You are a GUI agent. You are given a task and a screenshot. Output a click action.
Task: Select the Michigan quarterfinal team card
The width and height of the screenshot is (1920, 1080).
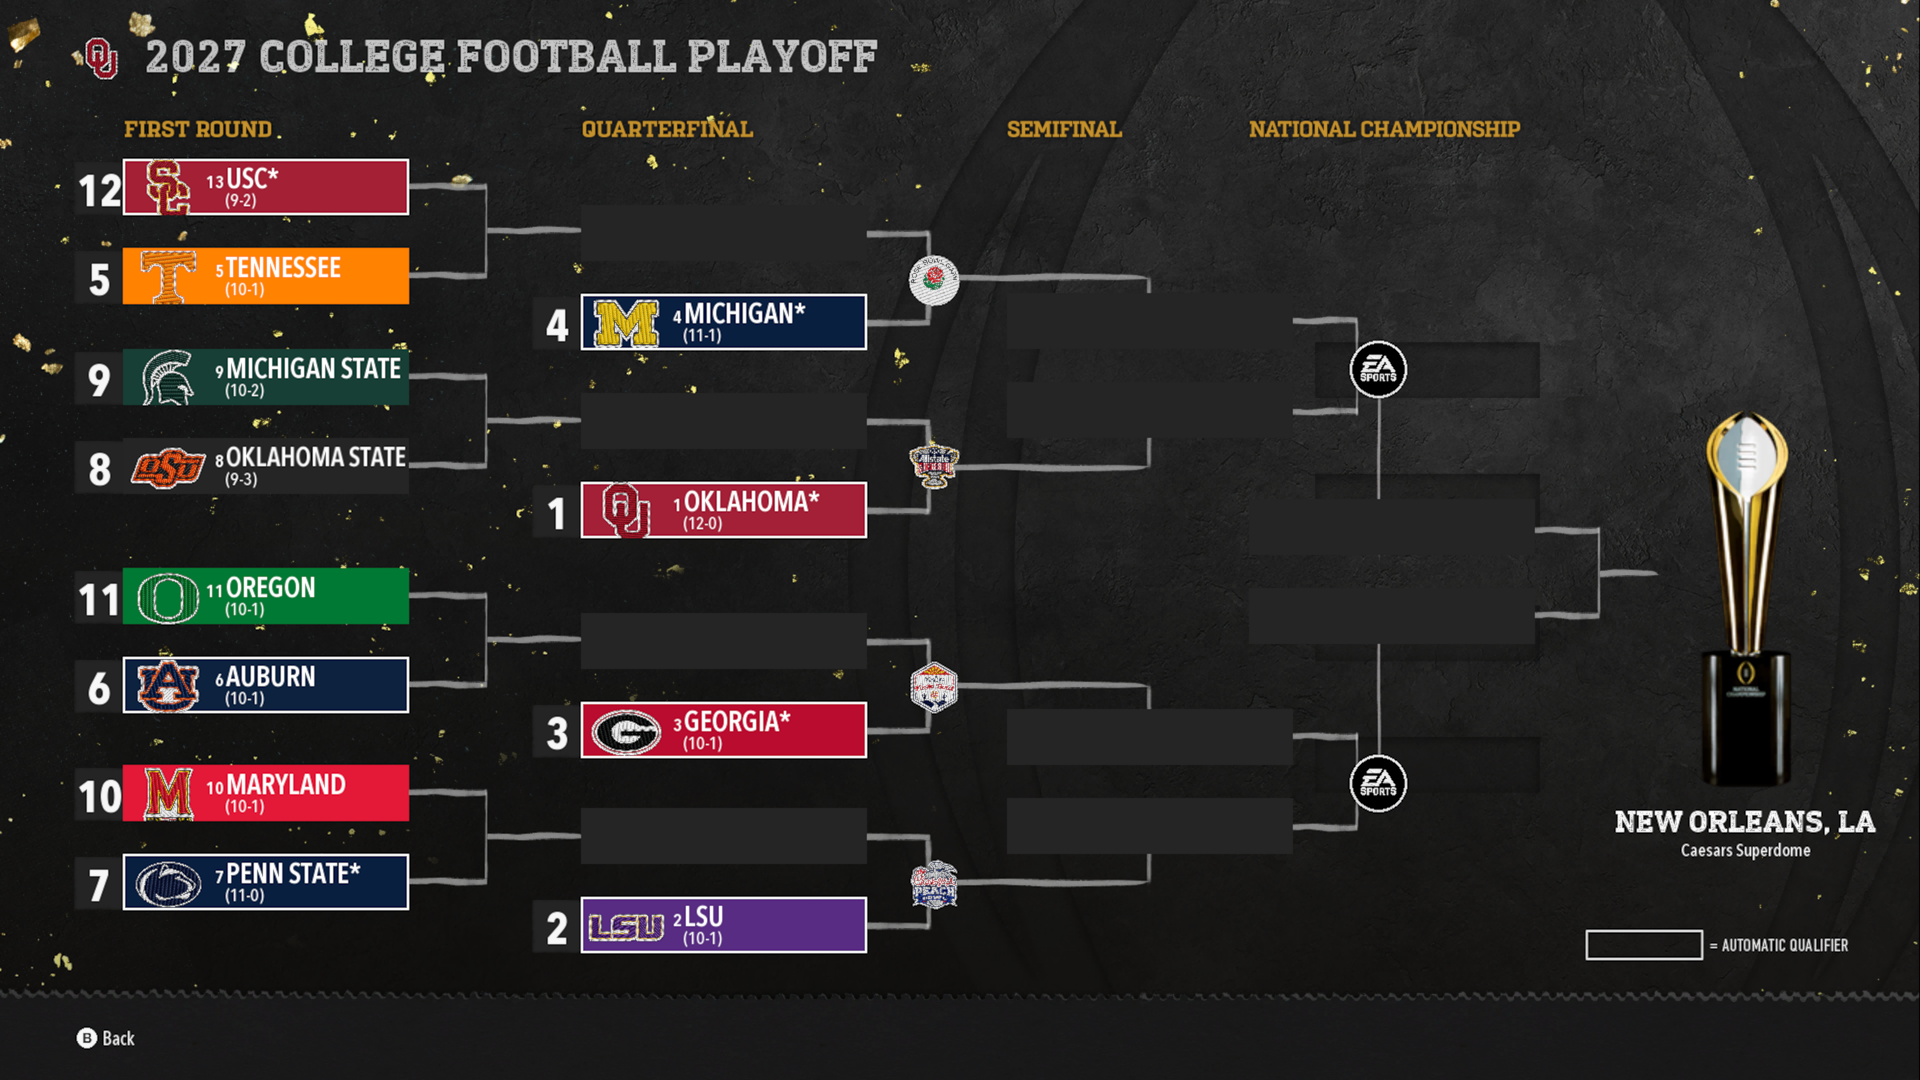(x=723, y=322)
